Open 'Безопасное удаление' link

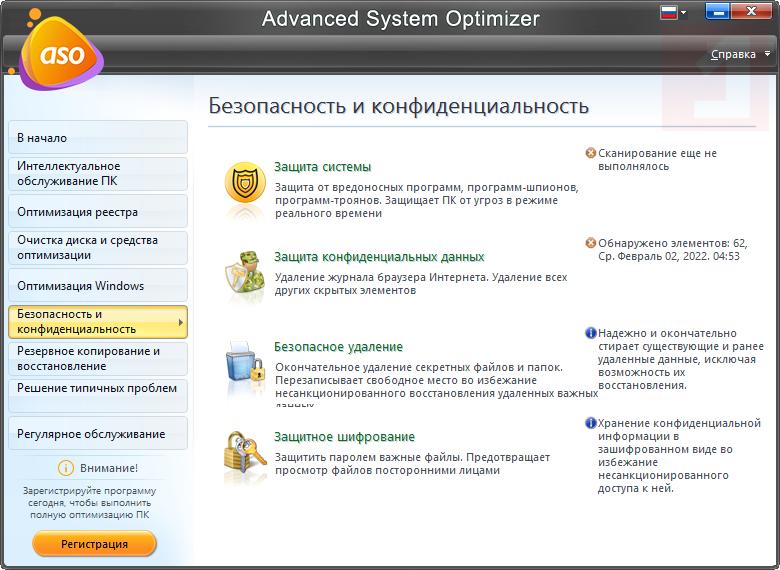click(x=338, y=347)
